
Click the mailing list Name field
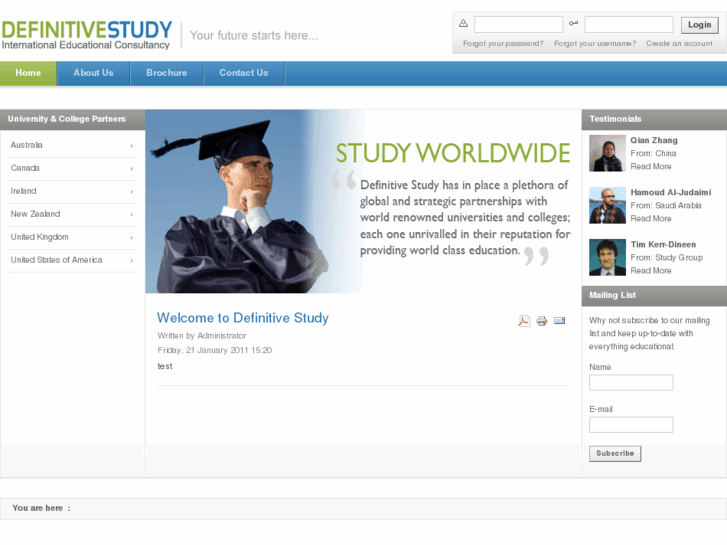point(631,383)
